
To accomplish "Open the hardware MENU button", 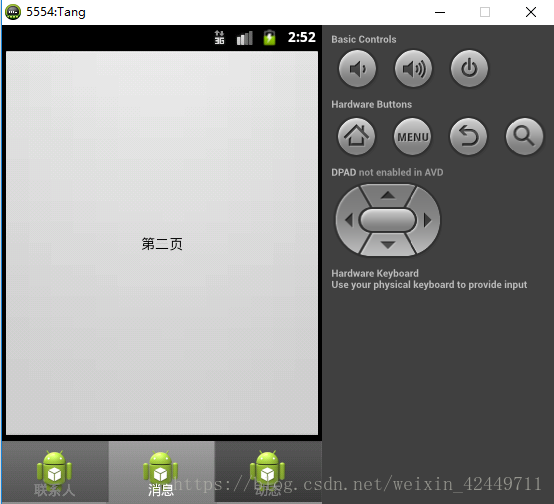I will point(413,136).
